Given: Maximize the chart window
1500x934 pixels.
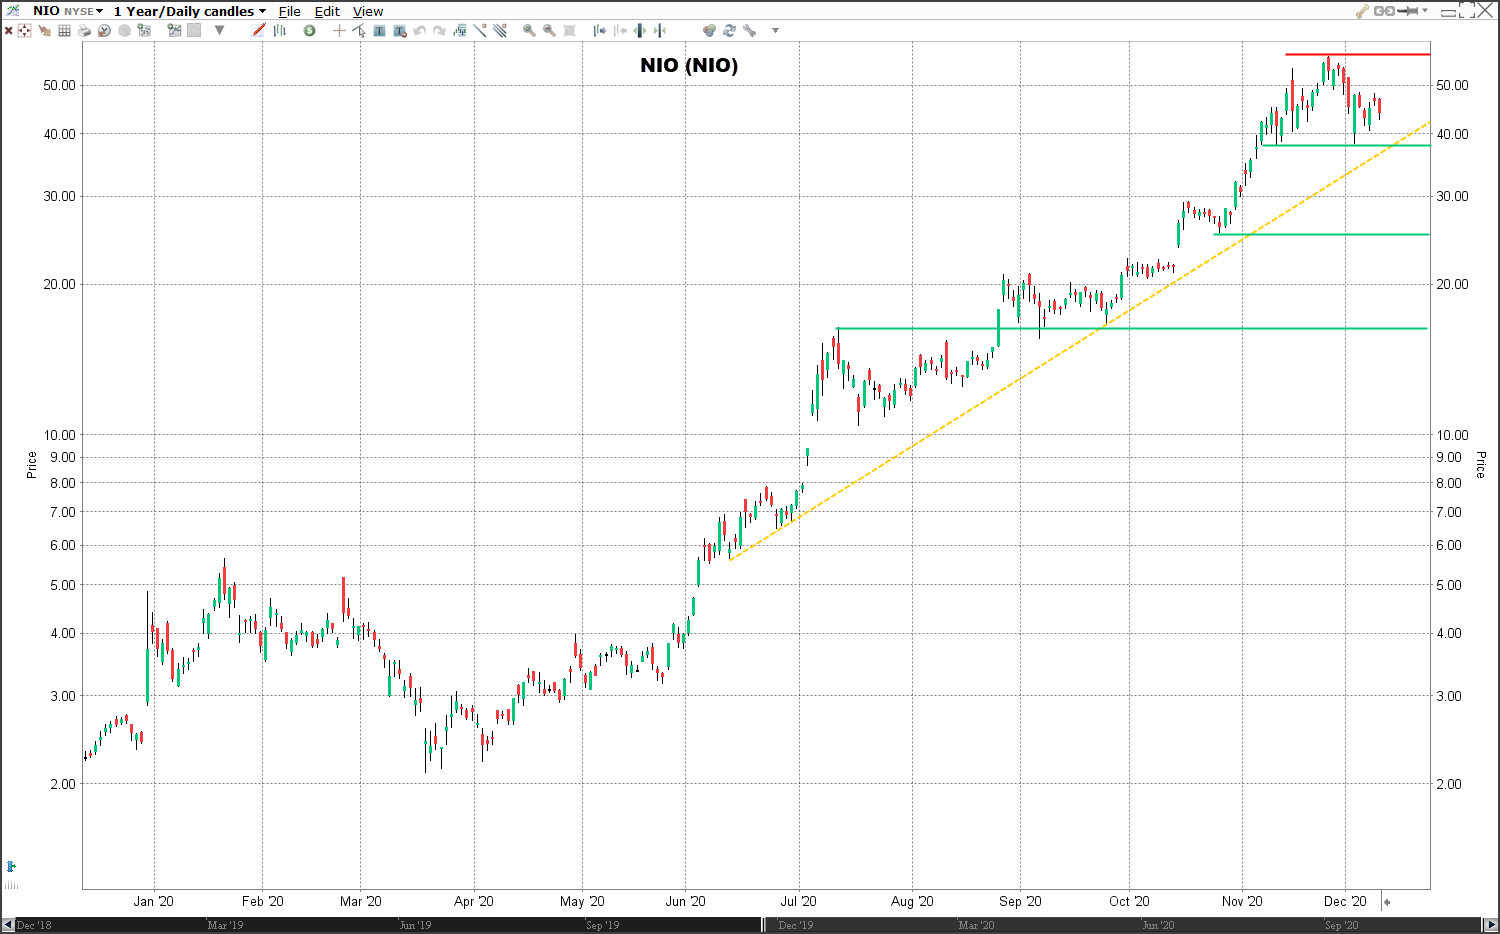Looking at the screenshot, I should point(1467,11).
